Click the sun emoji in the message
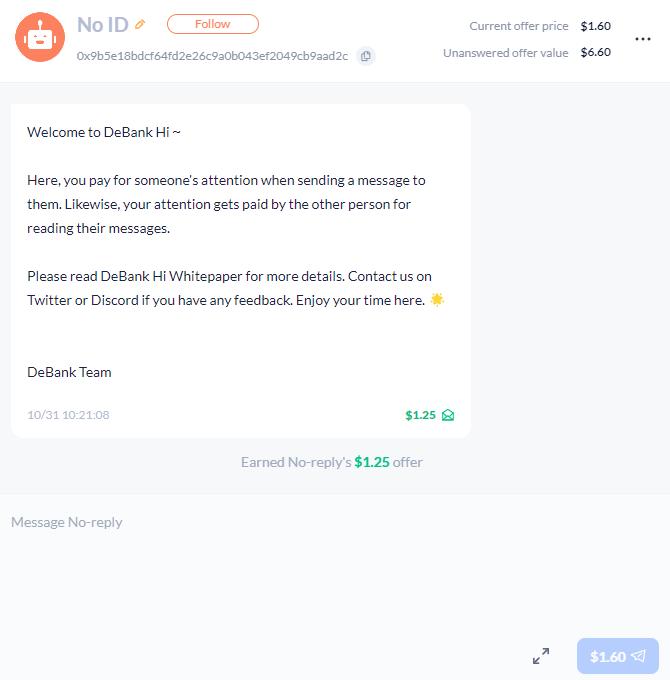 coord(437,300)
